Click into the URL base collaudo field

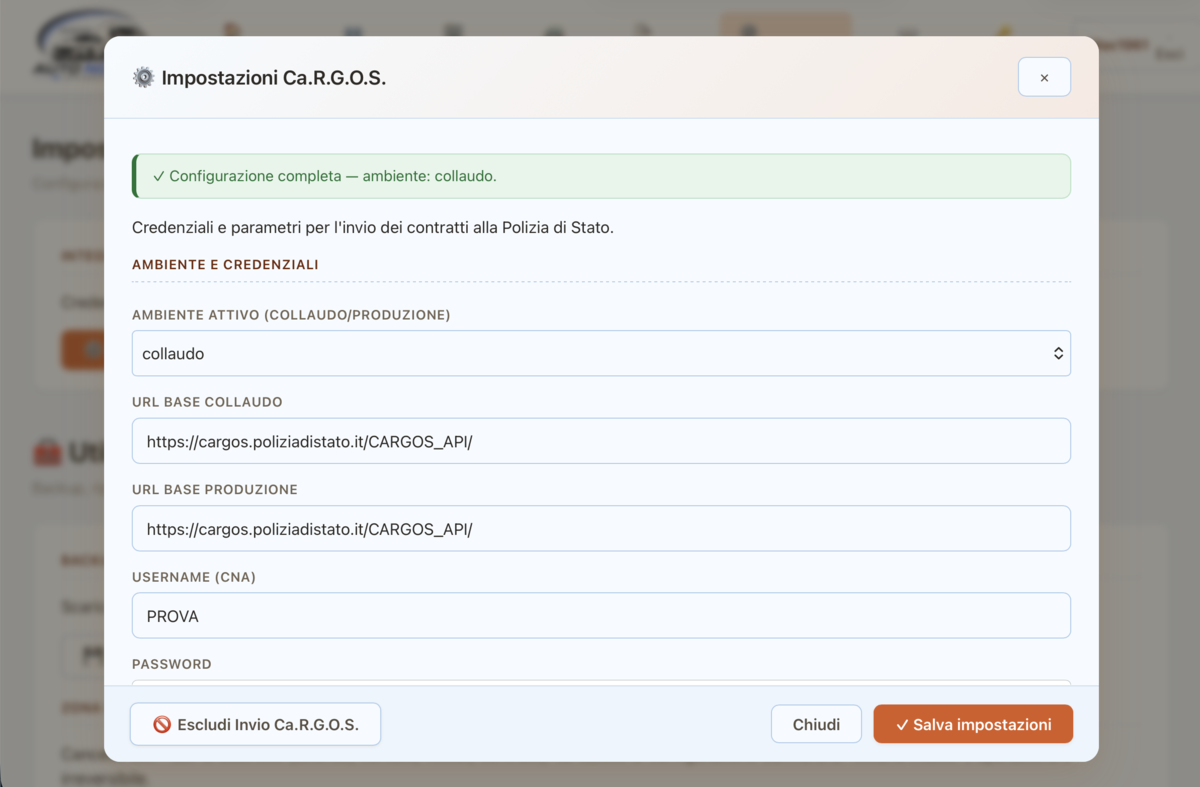pos(601,441)
